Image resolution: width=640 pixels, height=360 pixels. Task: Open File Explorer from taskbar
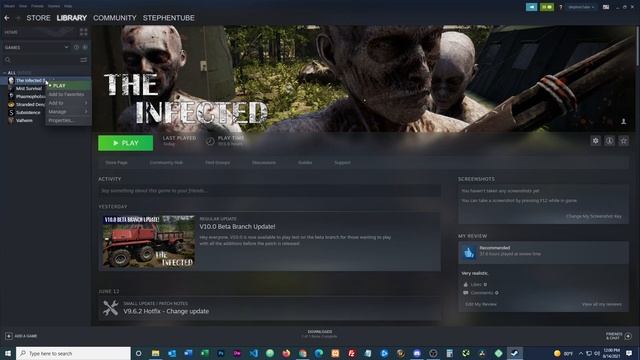point(156,353)
